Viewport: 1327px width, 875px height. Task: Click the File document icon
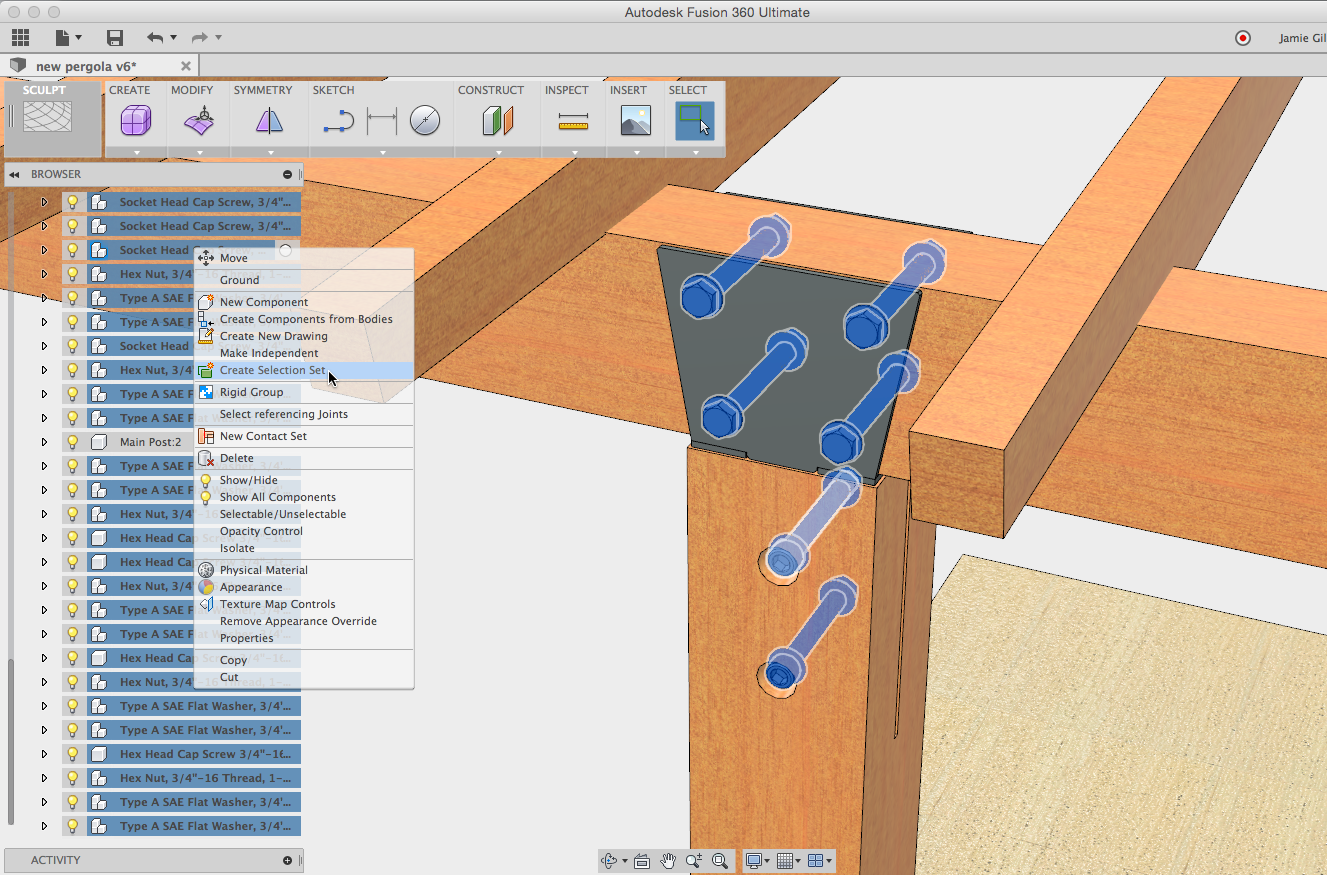(63, 38)
